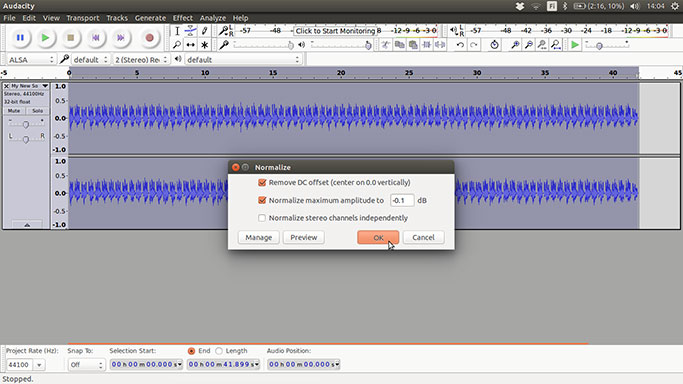Click the red Record button
The image size is (683, 384).
[x=149, y=38]
